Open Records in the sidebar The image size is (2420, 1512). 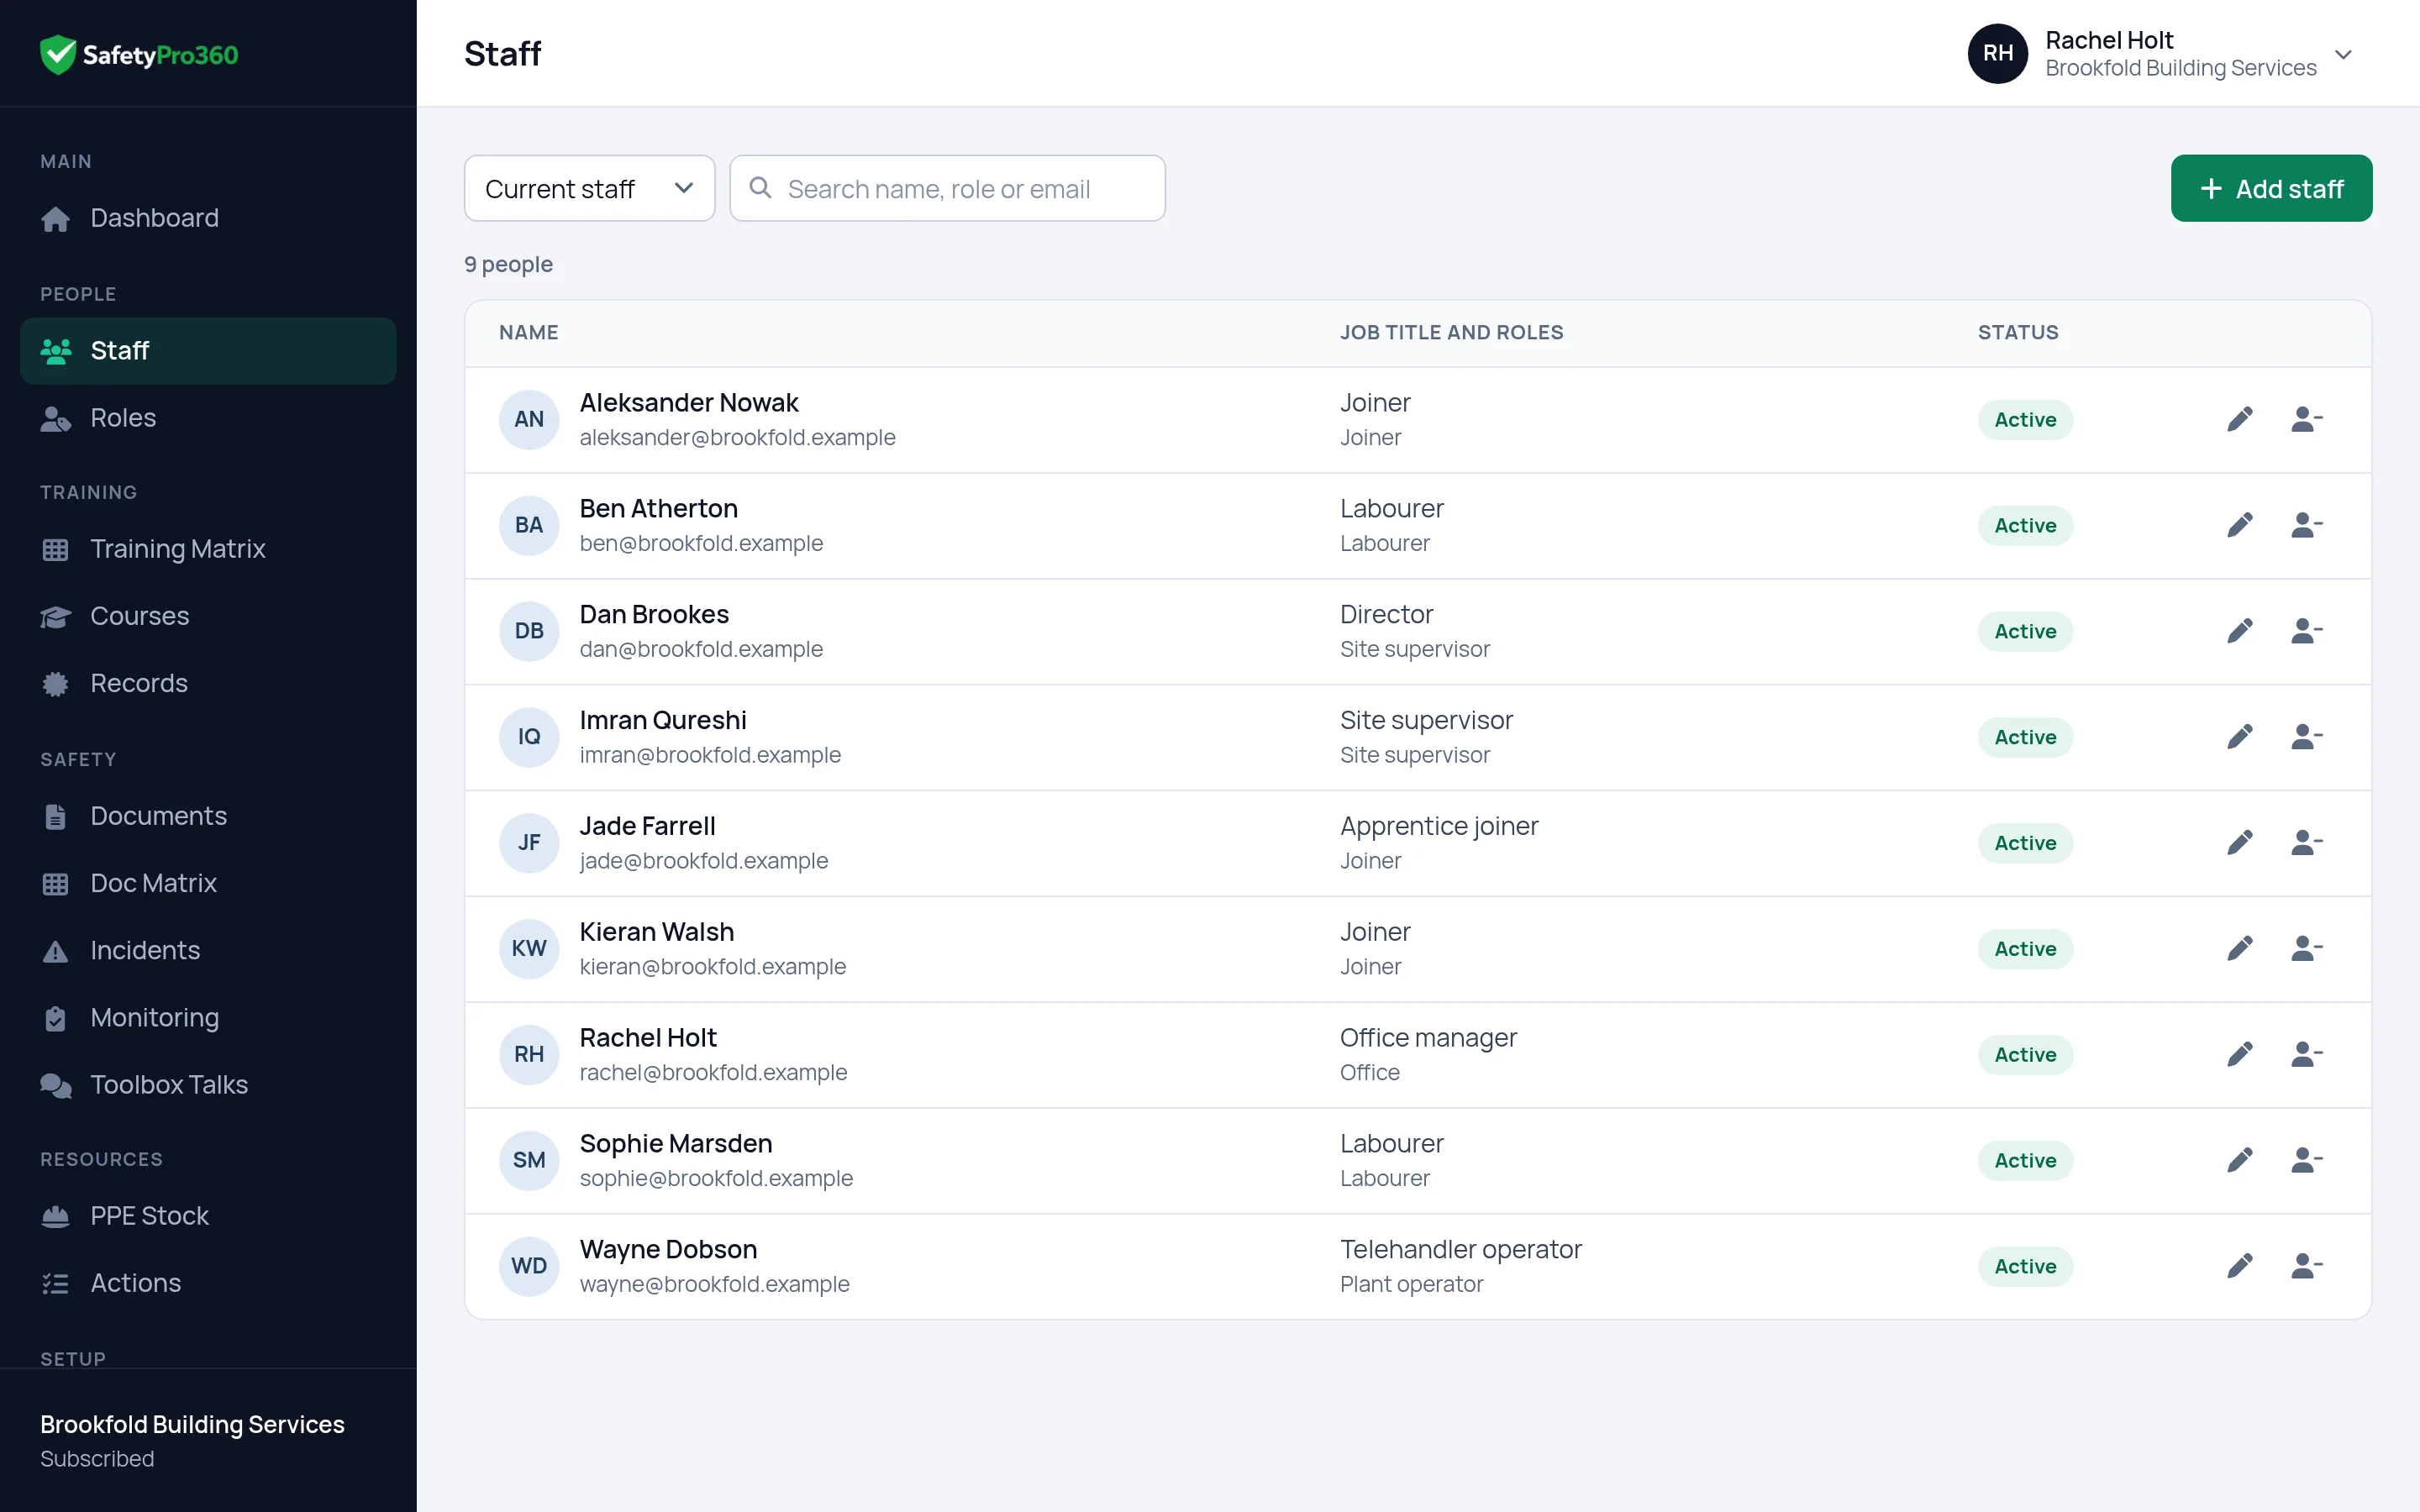[x=208, y=683]
